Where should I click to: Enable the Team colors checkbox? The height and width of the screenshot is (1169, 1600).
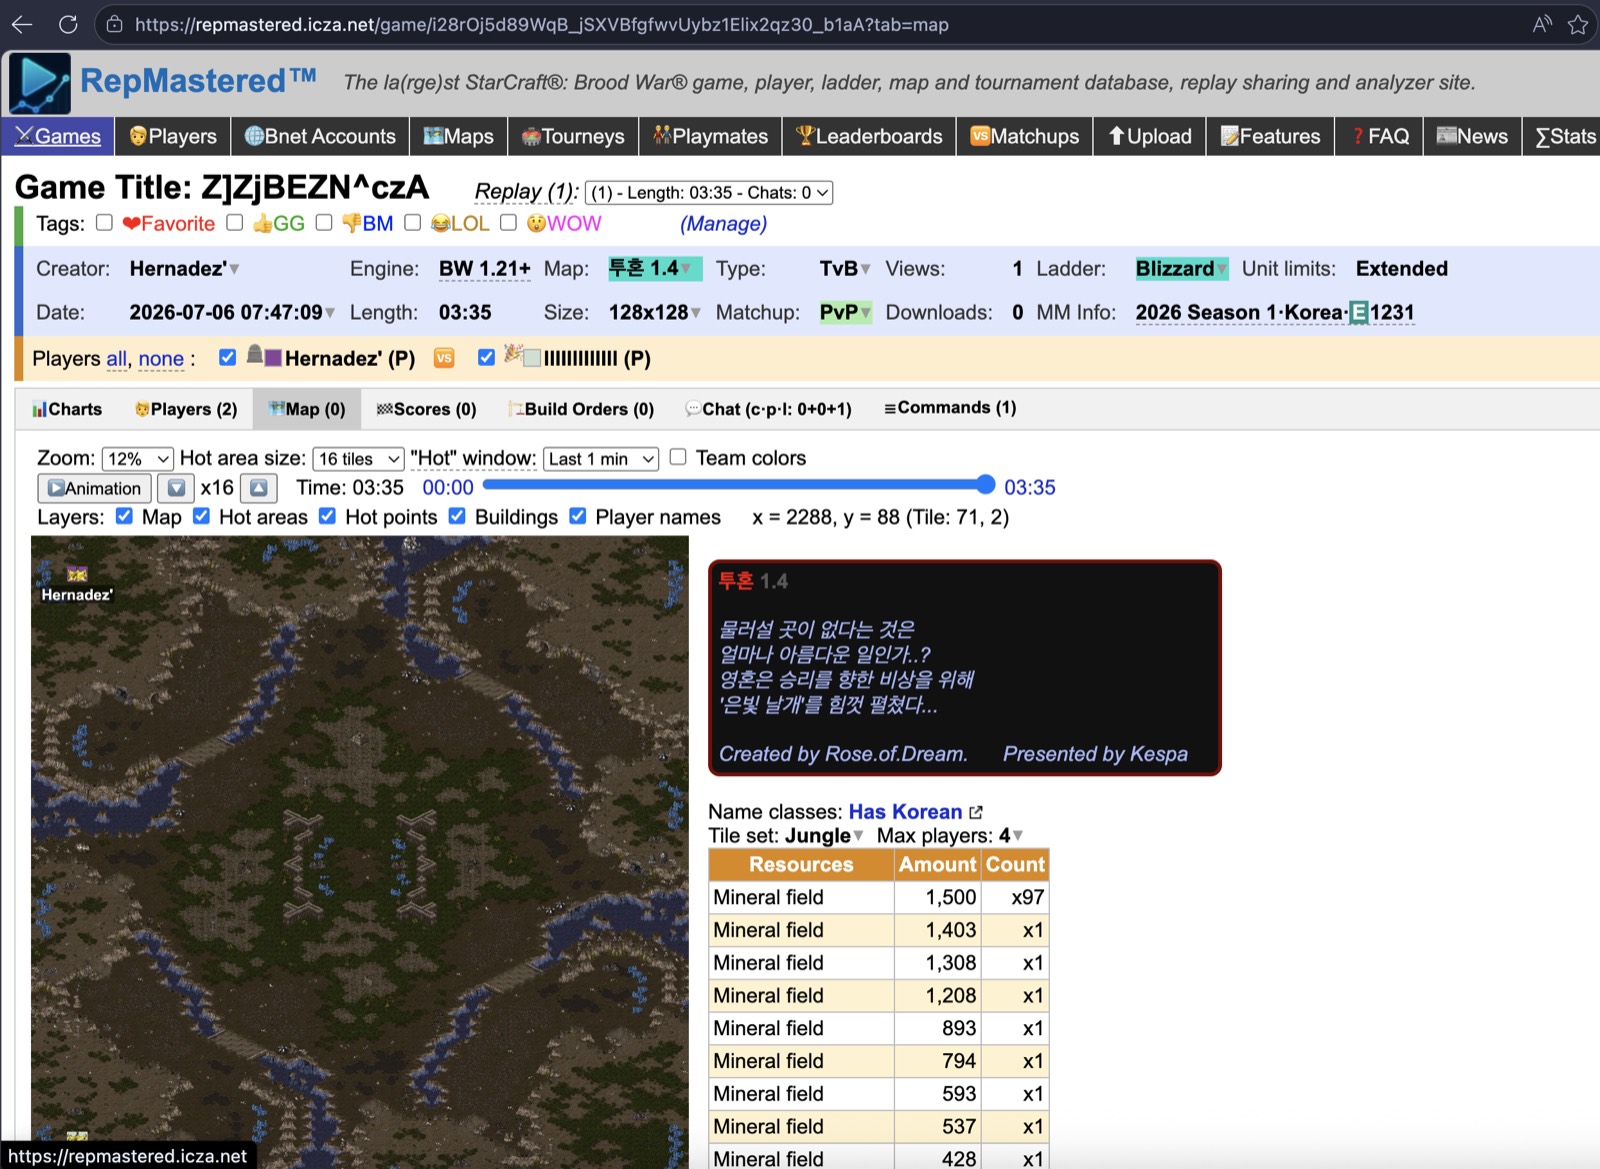(x=678, y=457)
